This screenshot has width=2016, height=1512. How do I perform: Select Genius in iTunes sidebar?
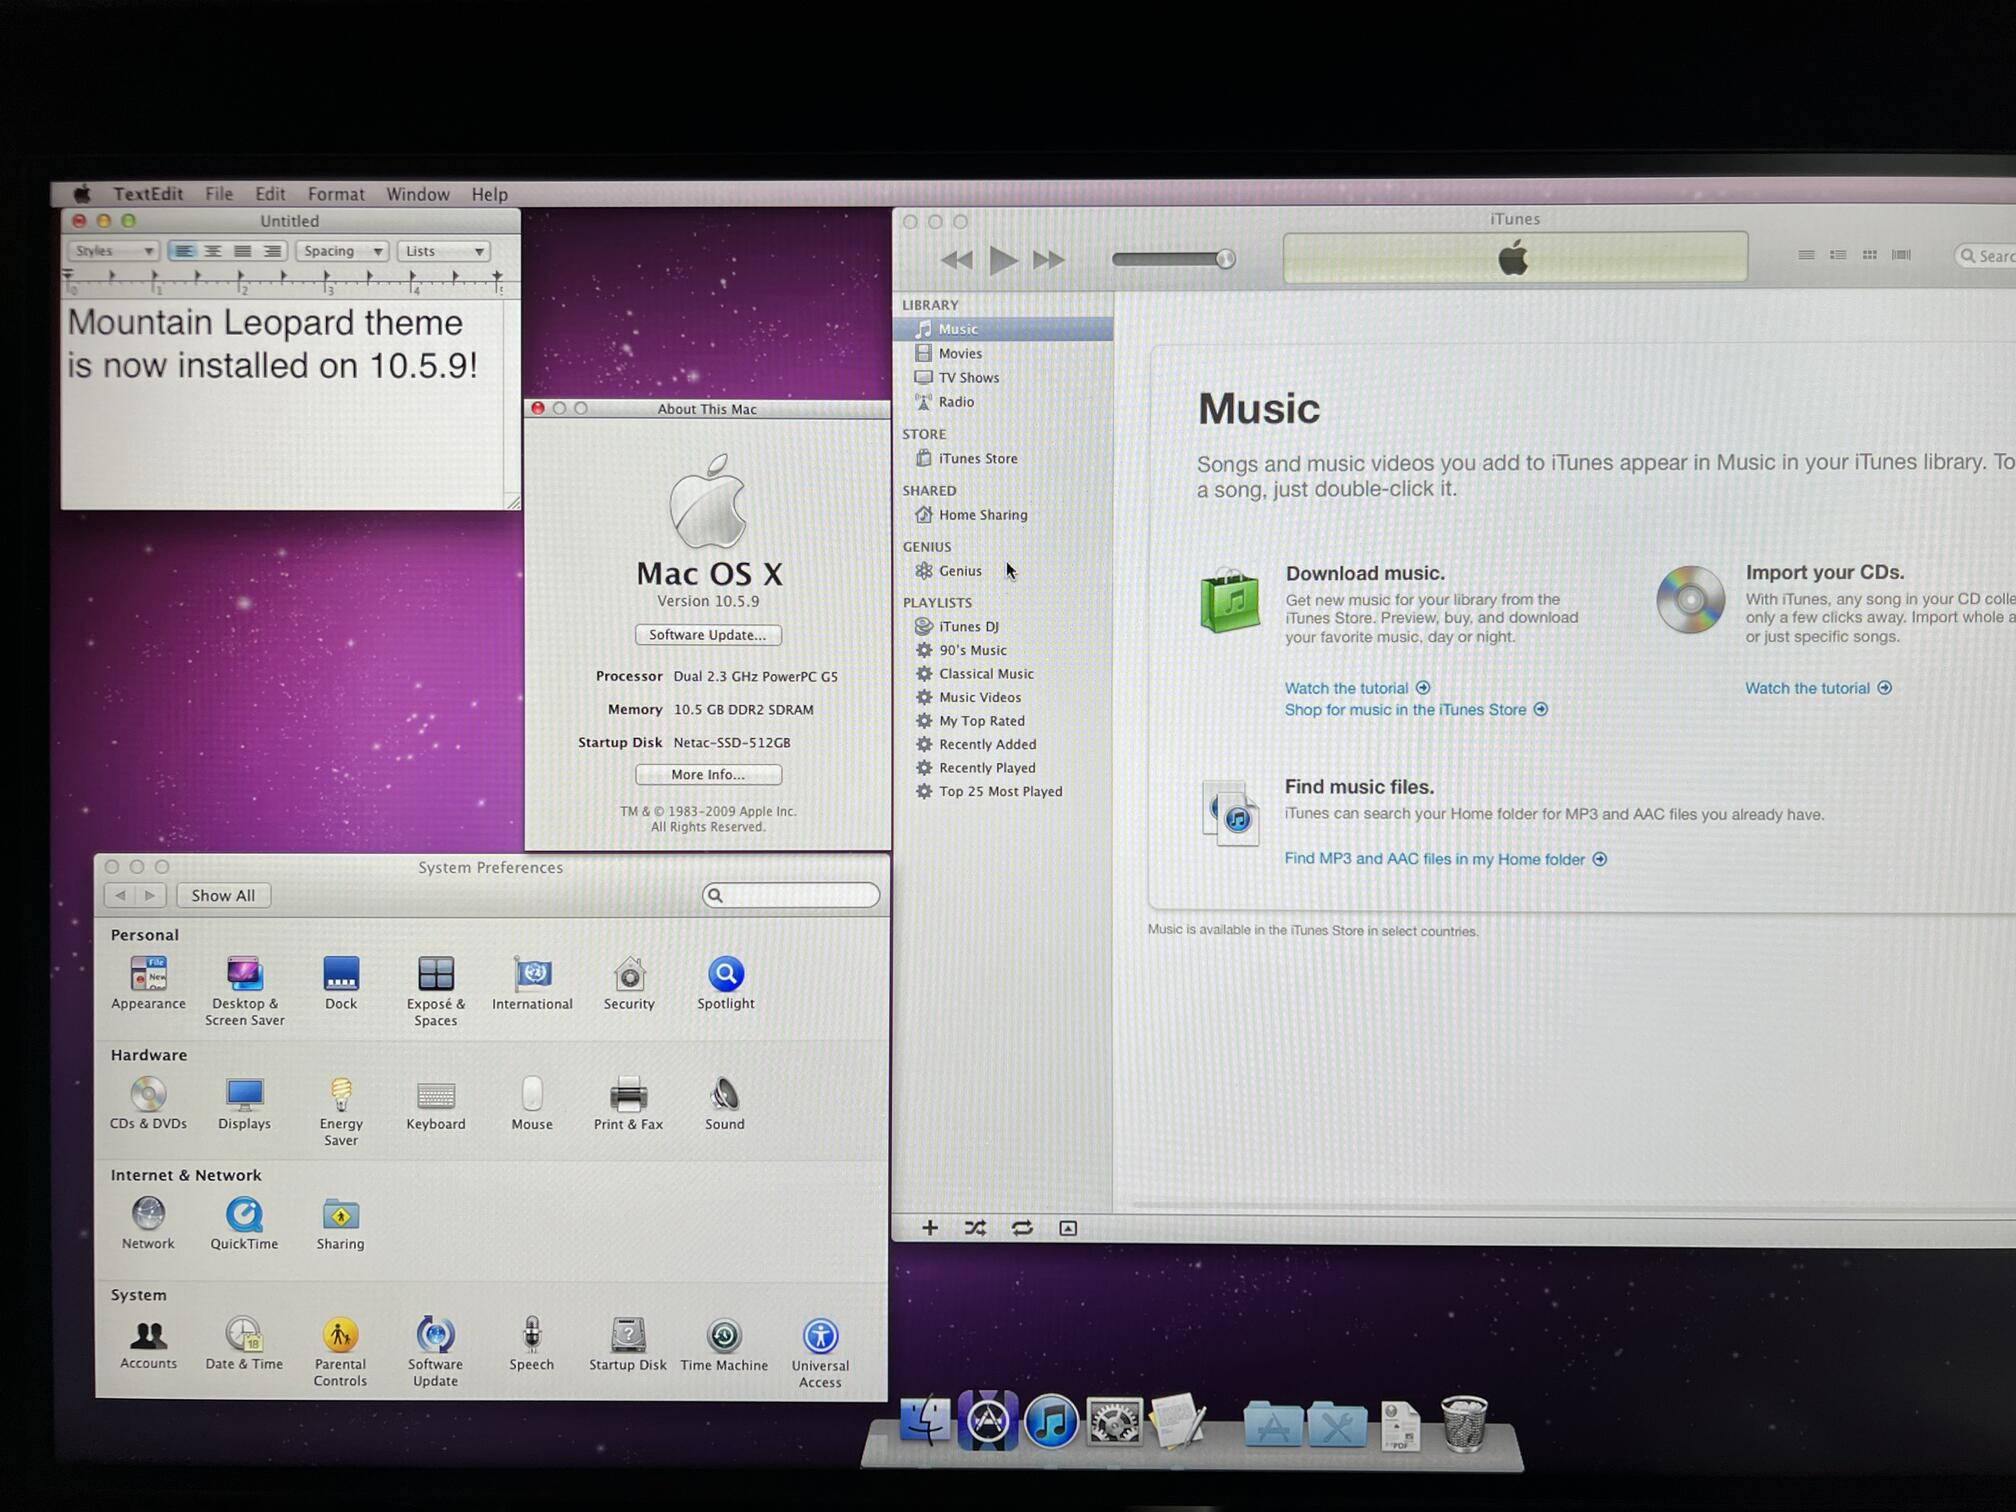pyautogui.click(x=1002, y=571)
